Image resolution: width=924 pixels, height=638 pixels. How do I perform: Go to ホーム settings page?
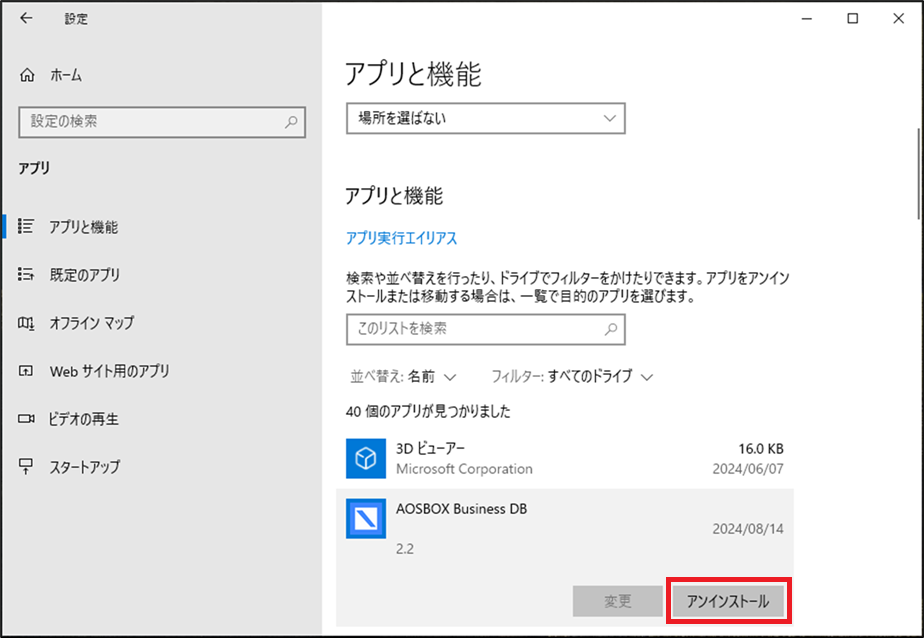(66, 75)
